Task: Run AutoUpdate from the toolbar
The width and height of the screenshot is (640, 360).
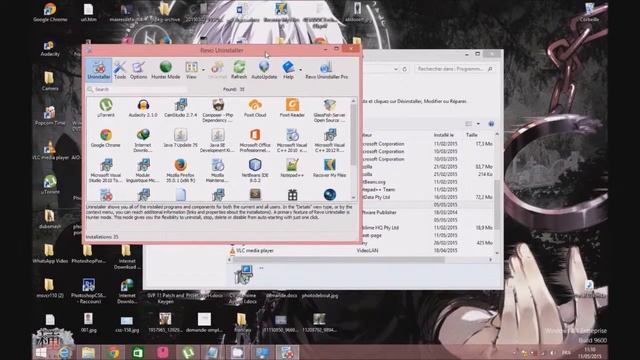Action: click(x=264, y=69)
